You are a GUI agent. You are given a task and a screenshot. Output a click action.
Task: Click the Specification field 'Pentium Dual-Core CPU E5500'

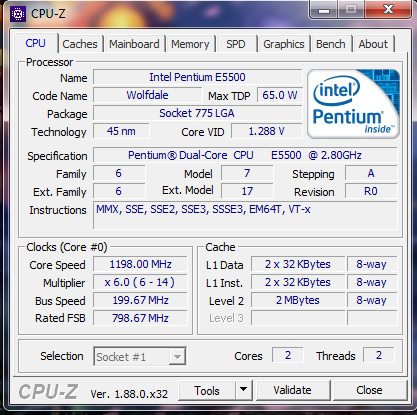tap(245, 155)
